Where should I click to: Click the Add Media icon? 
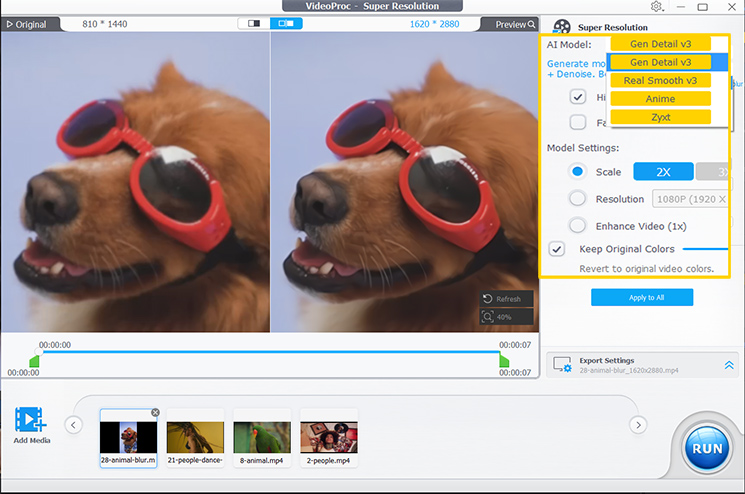(31, 420)
